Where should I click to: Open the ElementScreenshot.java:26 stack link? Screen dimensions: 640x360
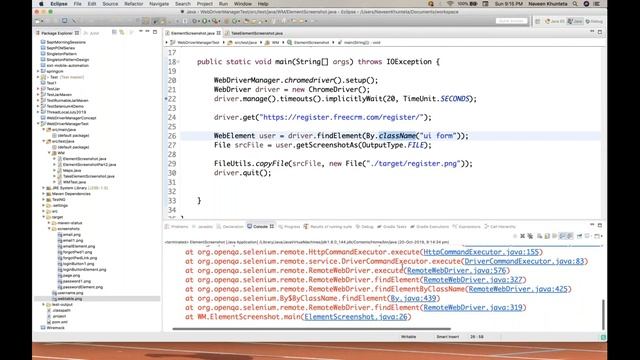point(356,317)
